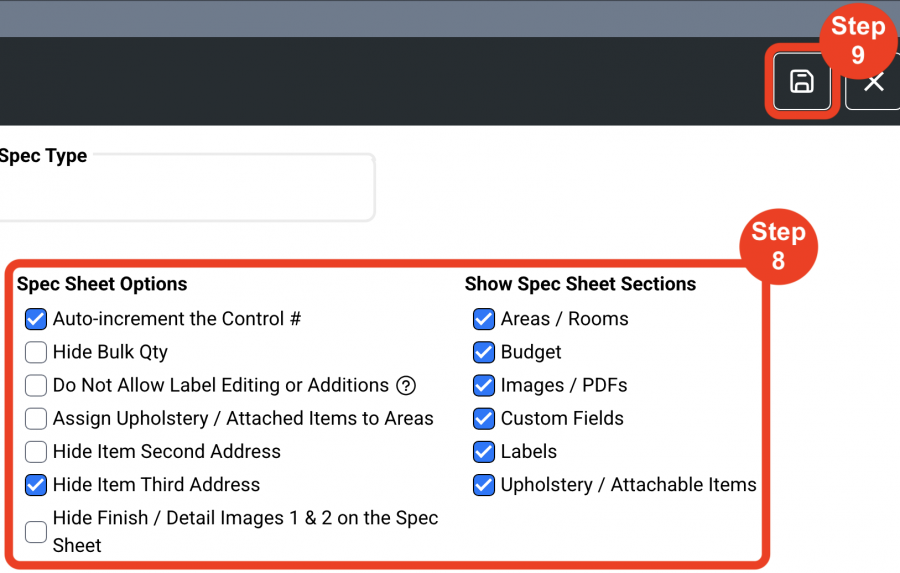
Task: Enable Hide Item Second Address checkbox
Action: coord(36,452)
